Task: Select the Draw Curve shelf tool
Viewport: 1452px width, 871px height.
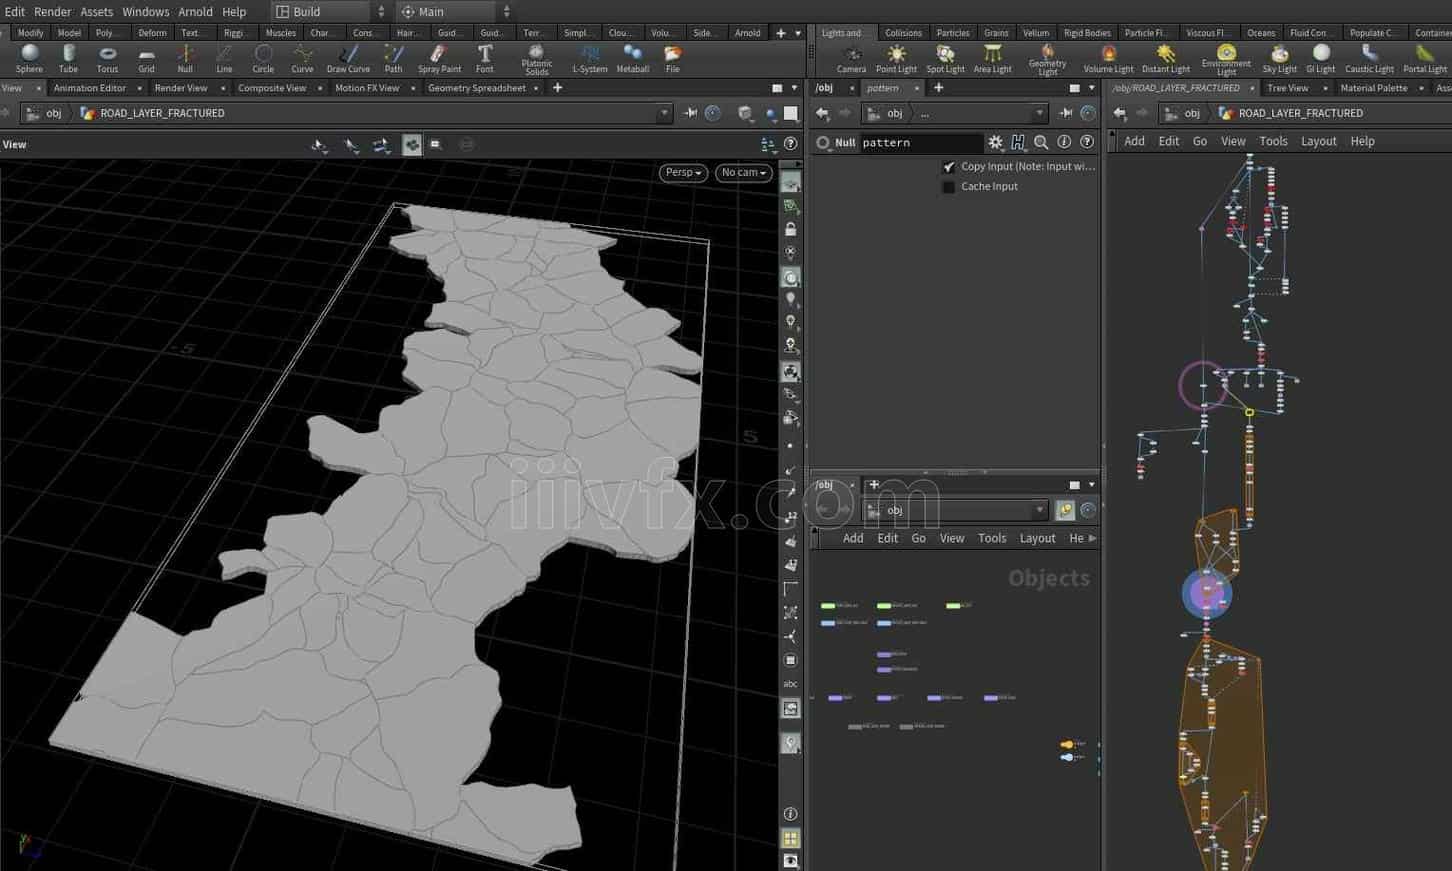Action: tap(348, 59)
